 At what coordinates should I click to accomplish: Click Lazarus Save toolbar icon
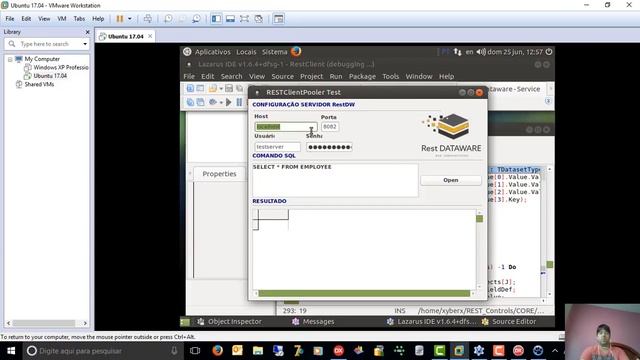(x=229, y=89)
